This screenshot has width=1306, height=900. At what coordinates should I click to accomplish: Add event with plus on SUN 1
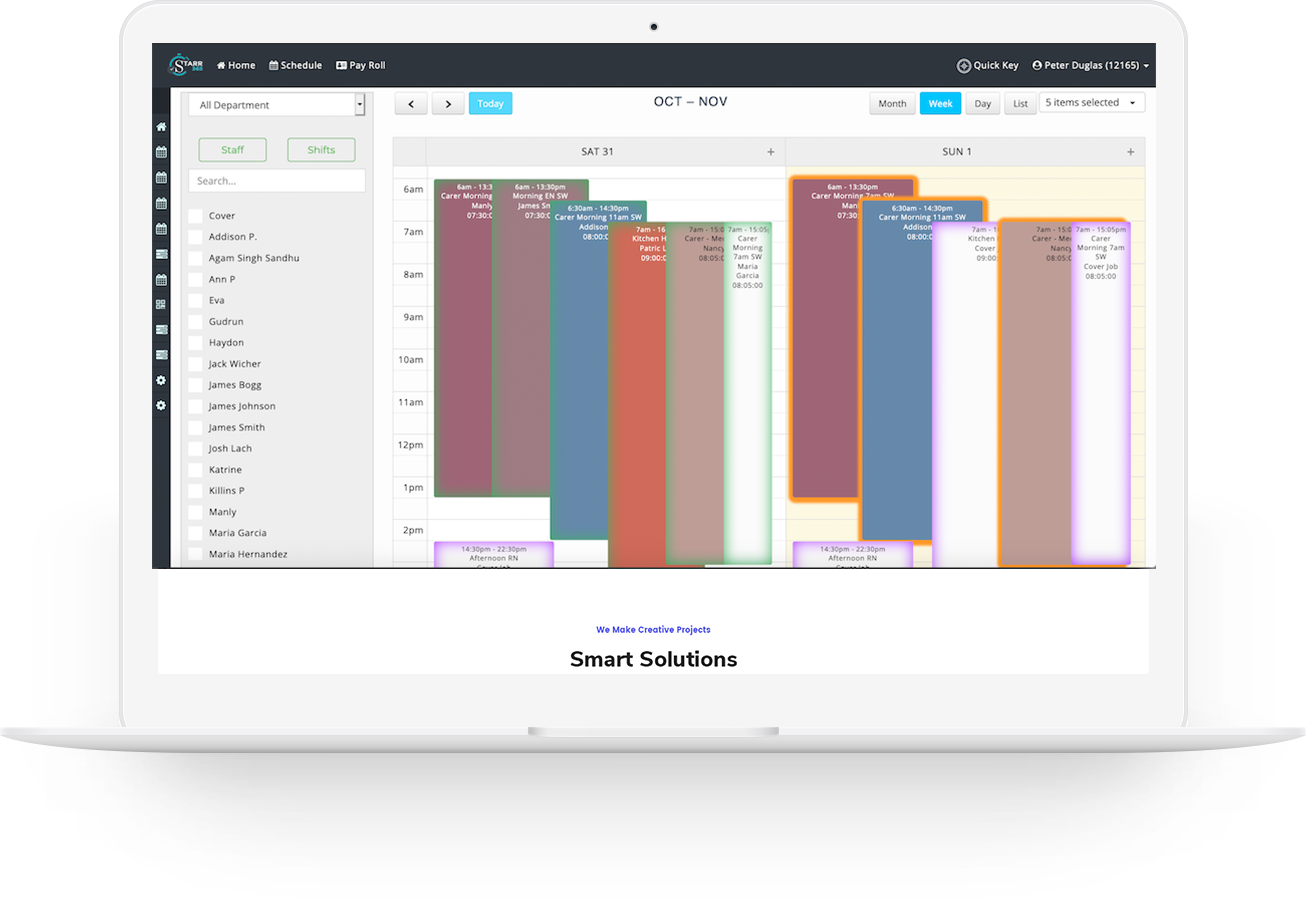pos(1131,152)
